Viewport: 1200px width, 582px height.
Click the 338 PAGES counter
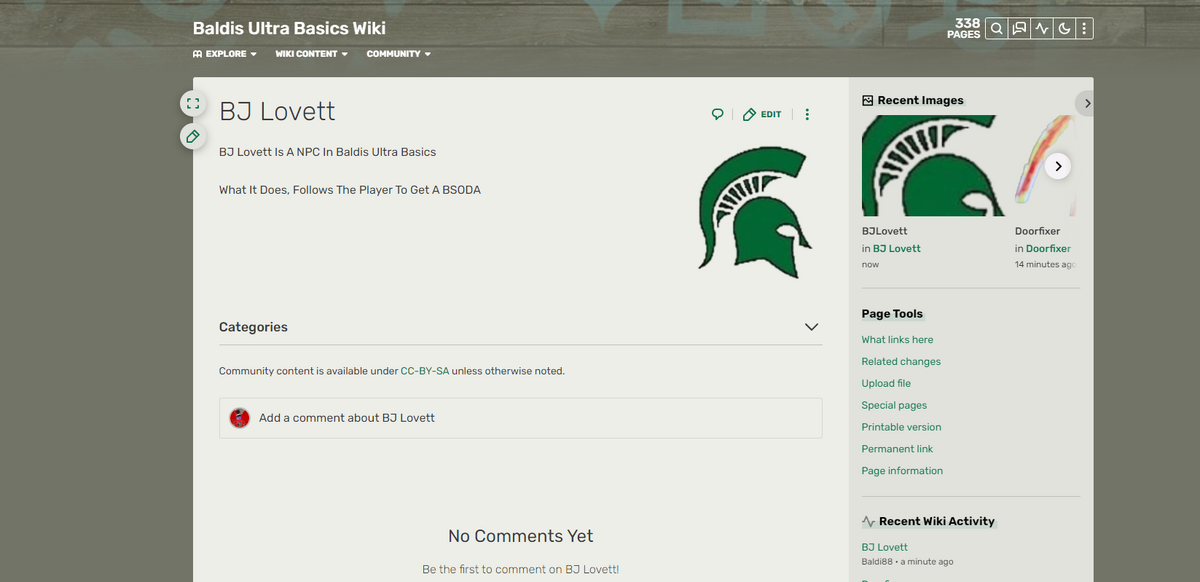[964, 29]
